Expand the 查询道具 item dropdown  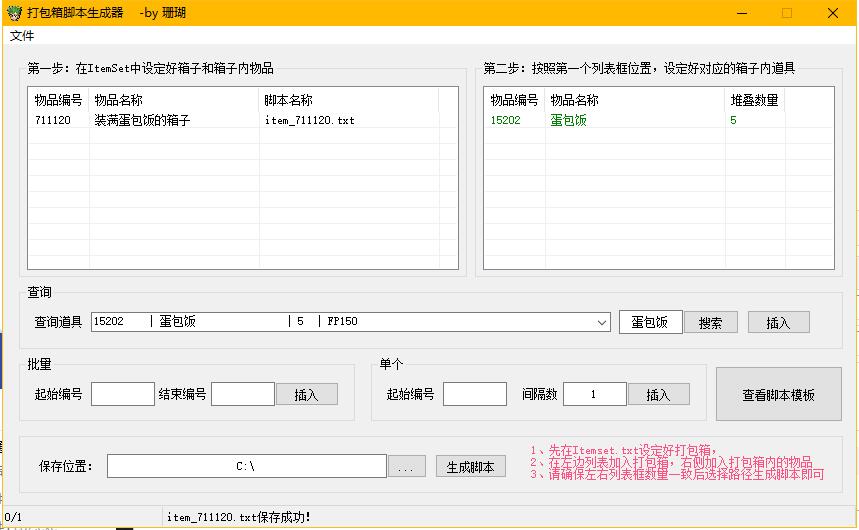click(601, 322)
